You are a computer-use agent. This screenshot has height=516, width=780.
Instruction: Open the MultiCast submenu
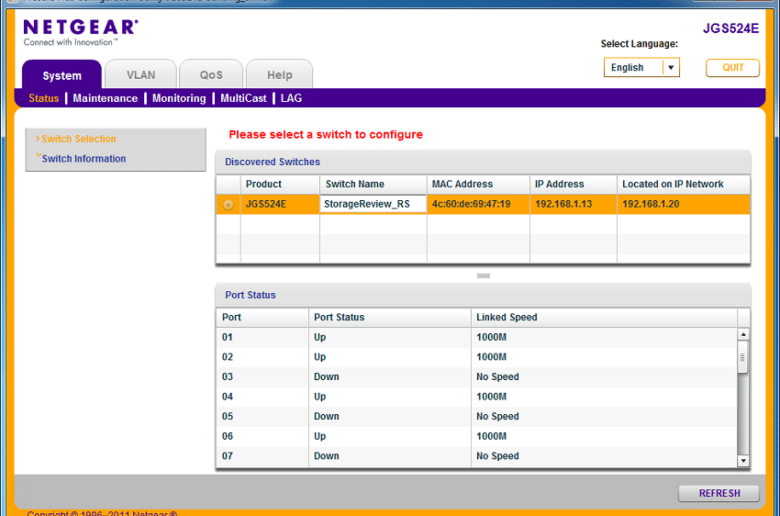coord(243,98)
